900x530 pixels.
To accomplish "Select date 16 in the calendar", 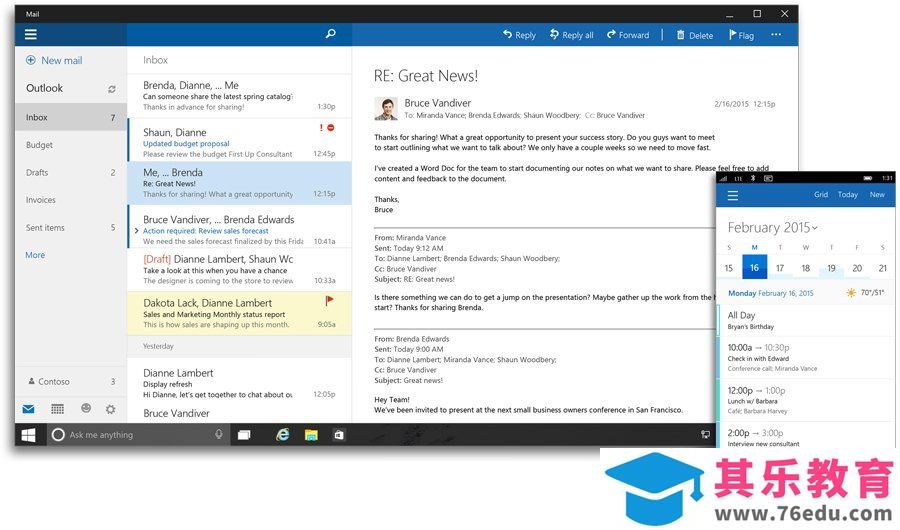I will click(x=754, y=268).
